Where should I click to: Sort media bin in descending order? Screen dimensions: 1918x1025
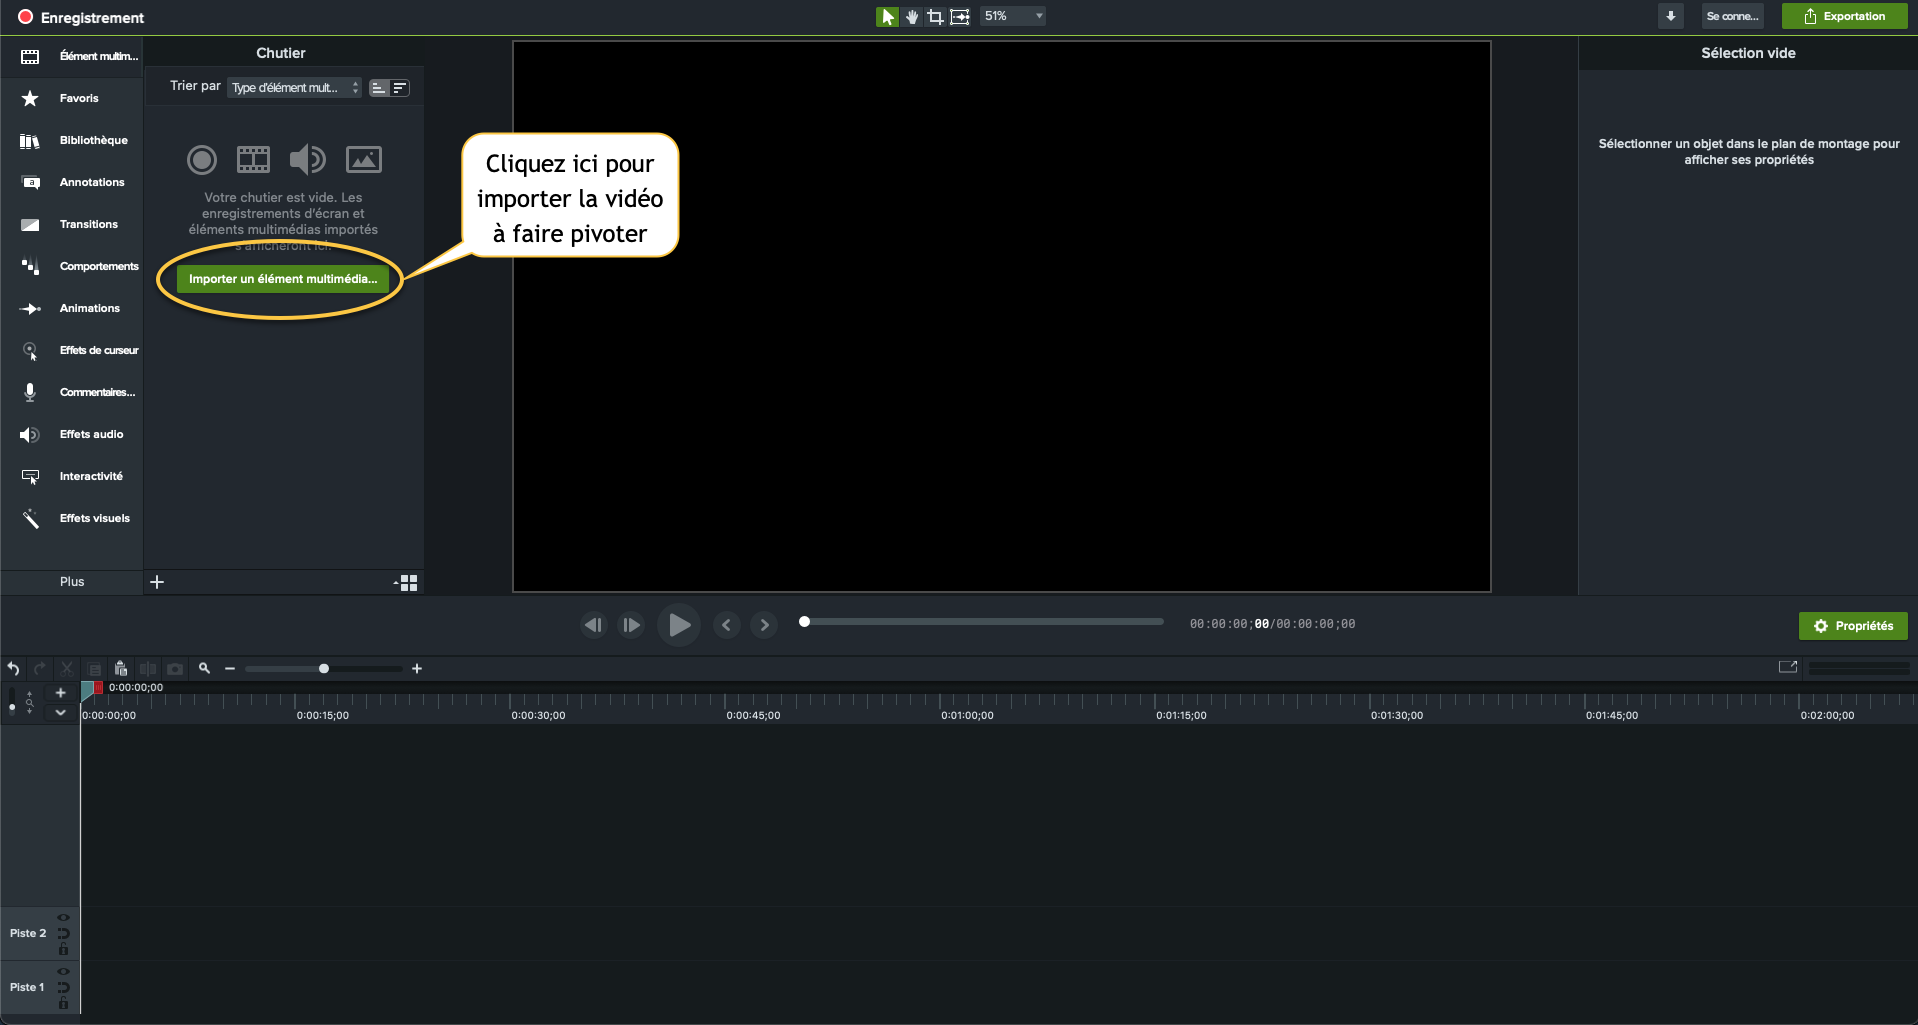click(x=400, y=88)
